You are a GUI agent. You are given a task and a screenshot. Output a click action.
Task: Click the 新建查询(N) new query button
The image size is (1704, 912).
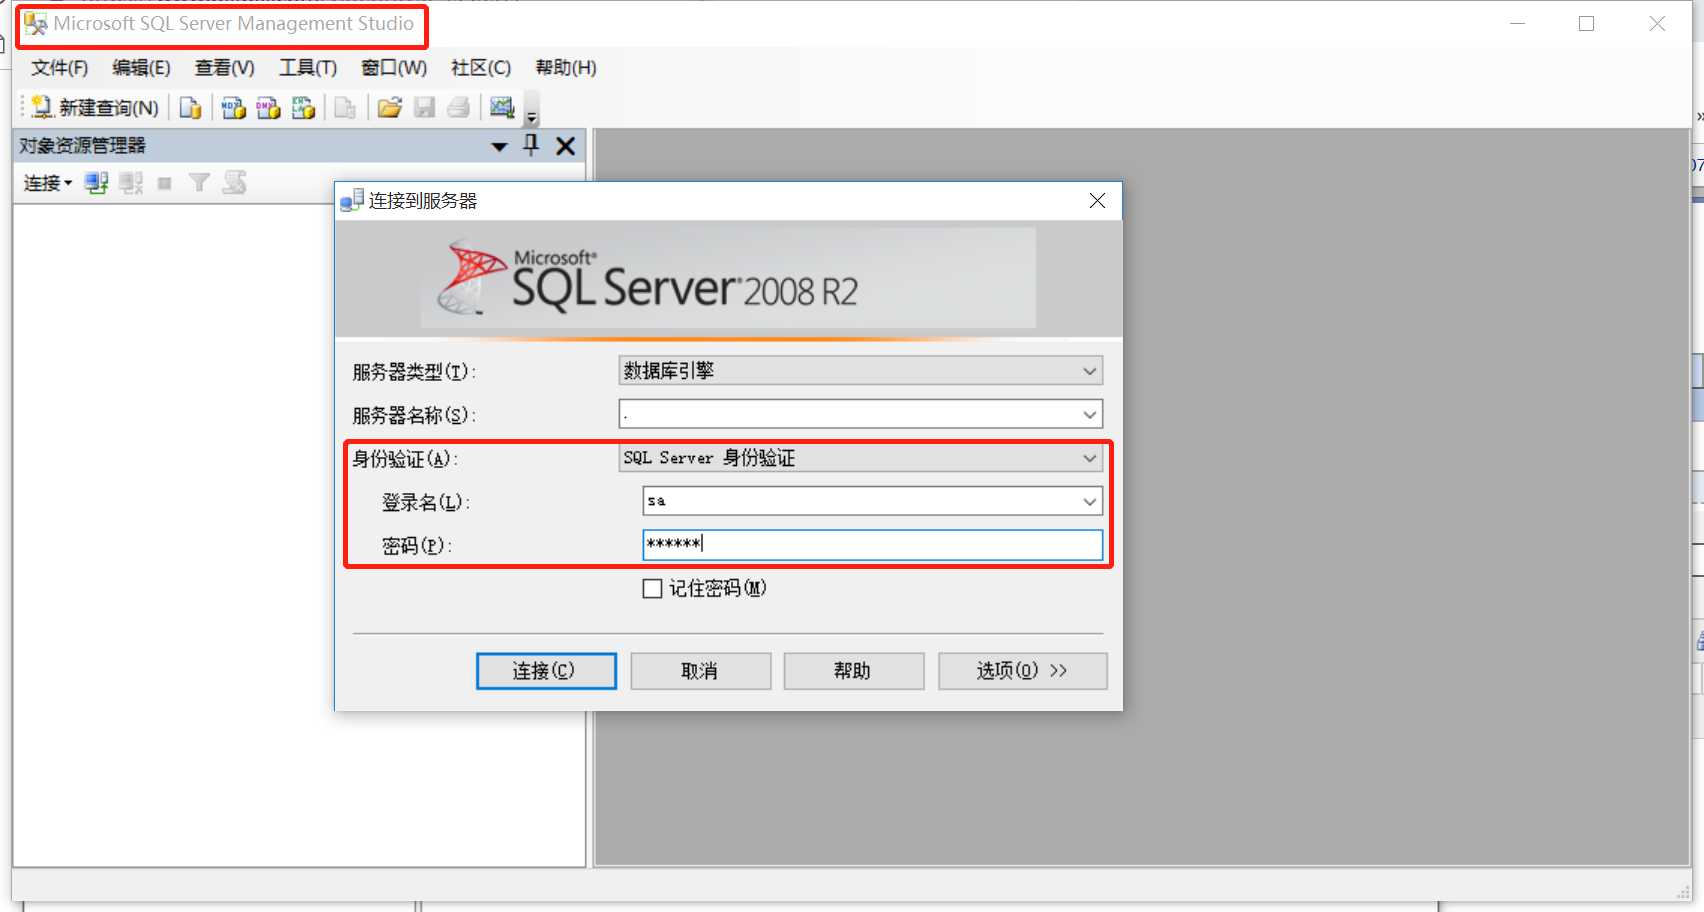coord(95,107)
